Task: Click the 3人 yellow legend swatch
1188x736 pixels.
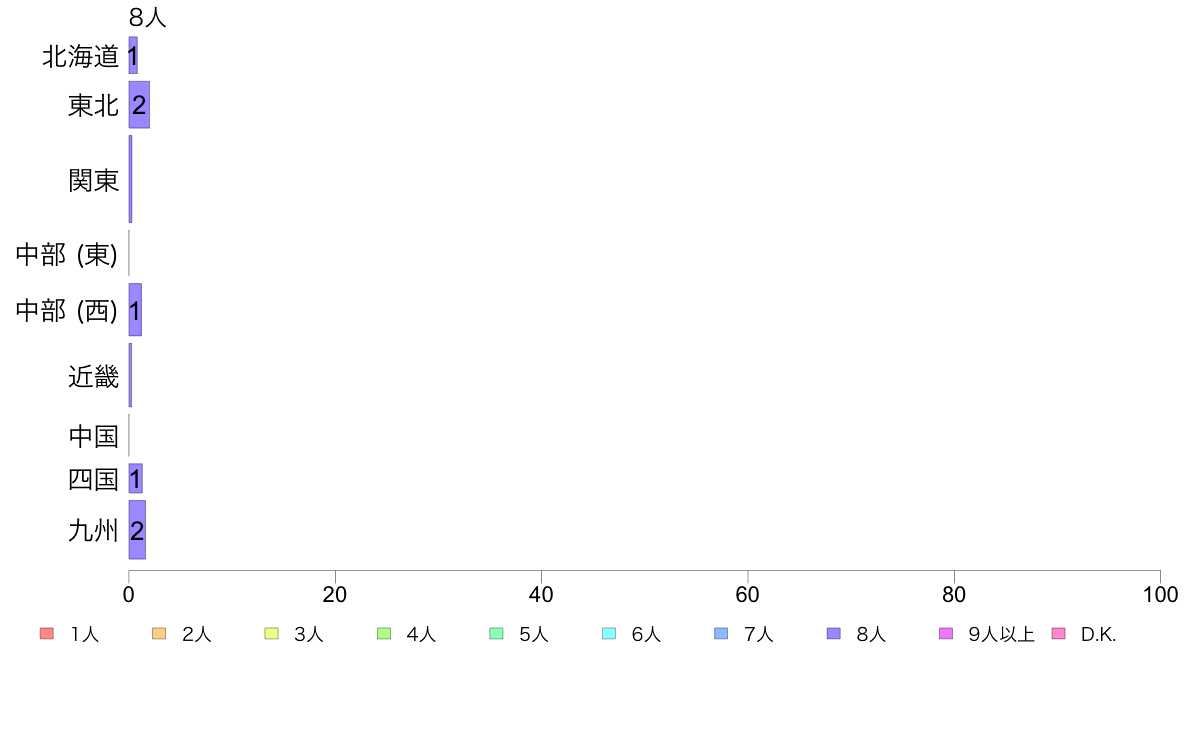Action: click(x=271, y=634)
